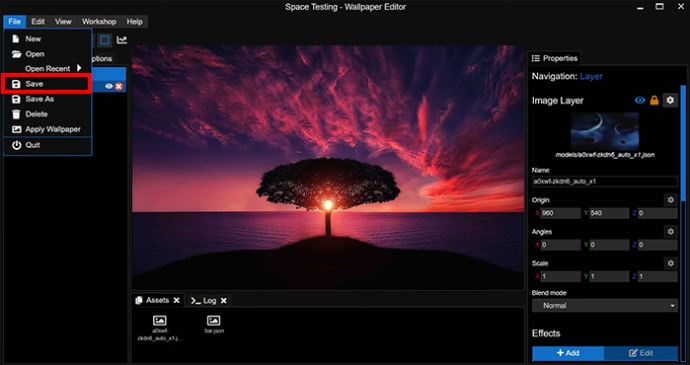Delete layer with red X icon

pos(118,86)
